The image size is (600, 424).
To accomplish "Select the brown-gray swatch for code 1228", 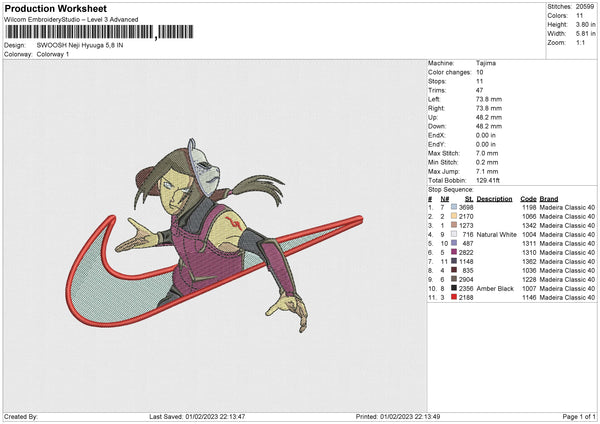I will (x=454, y=279).
